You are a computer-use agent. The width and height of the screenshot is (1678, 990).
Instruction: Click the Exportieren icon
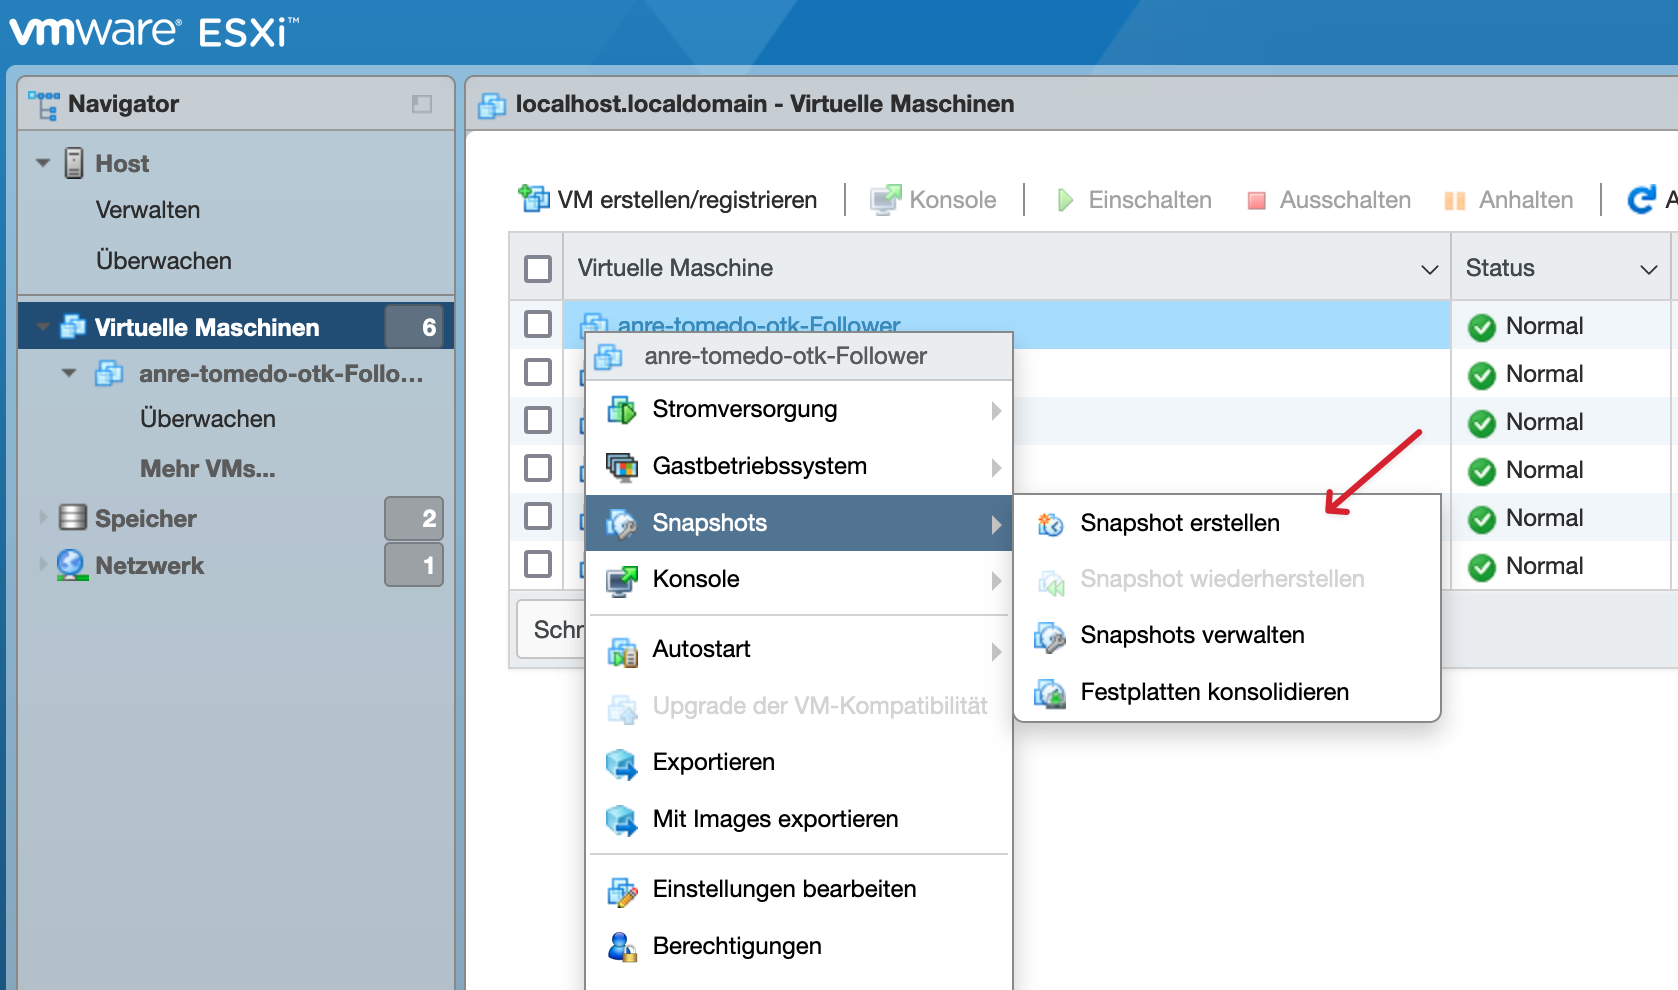click(x=622, y=764)
